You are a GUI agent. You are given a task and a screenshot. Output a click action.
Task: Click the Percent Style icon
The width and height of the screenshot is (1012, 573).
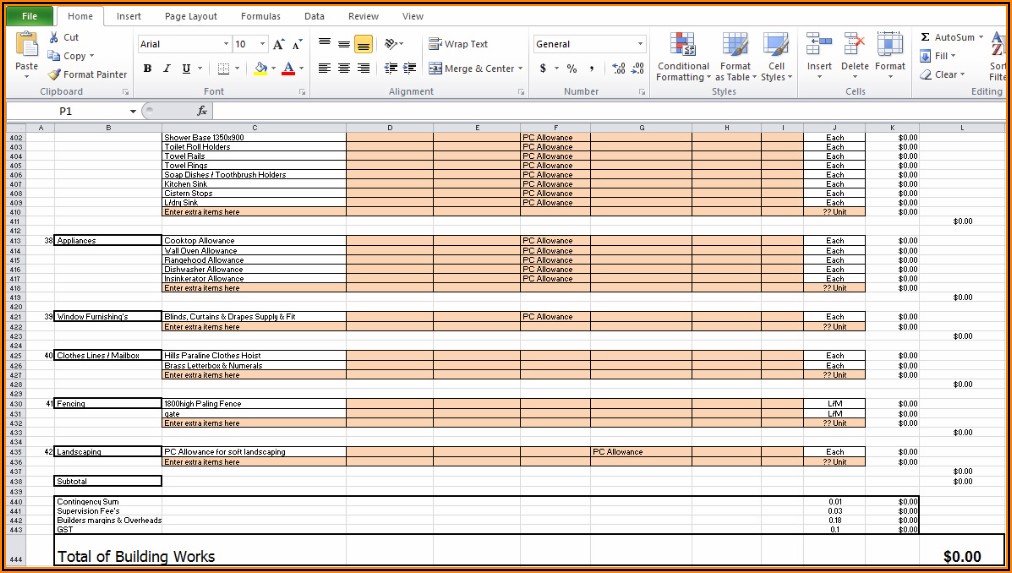point(572,69)
